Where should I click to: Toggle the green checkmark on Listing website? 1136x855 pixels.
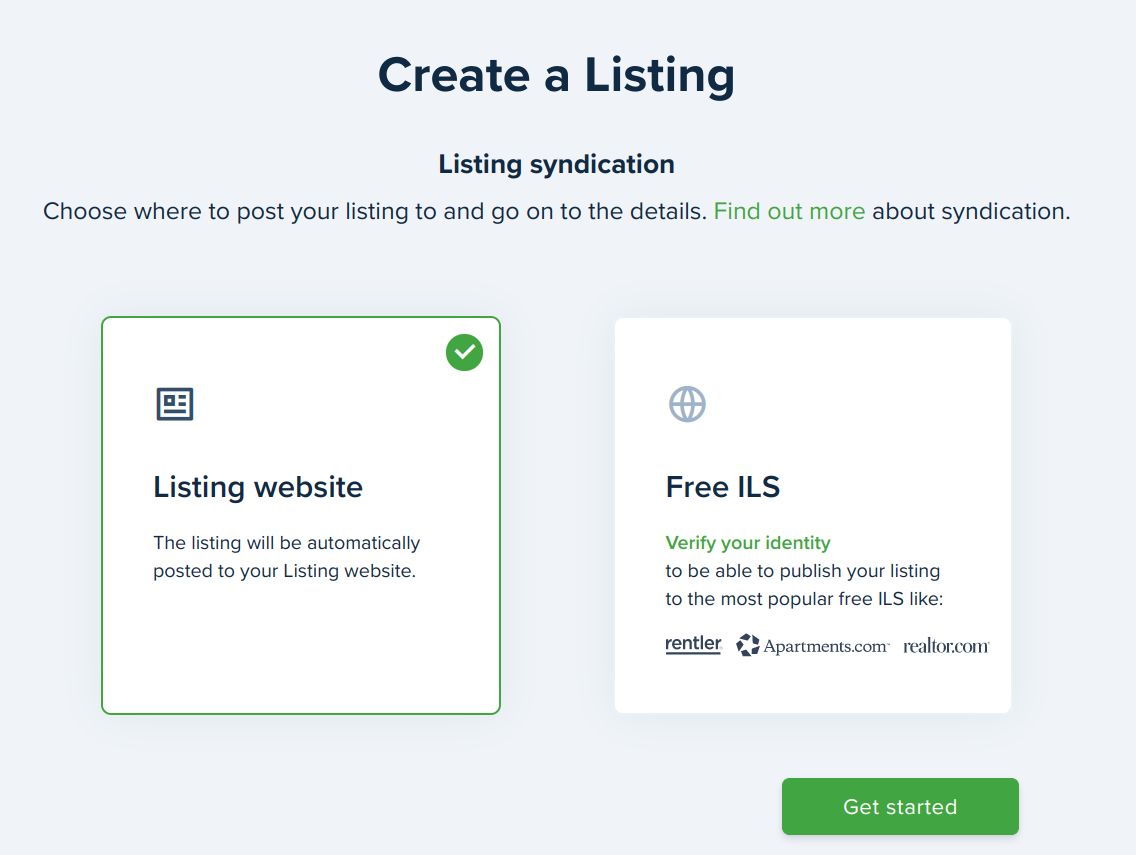tap(464, 352)
